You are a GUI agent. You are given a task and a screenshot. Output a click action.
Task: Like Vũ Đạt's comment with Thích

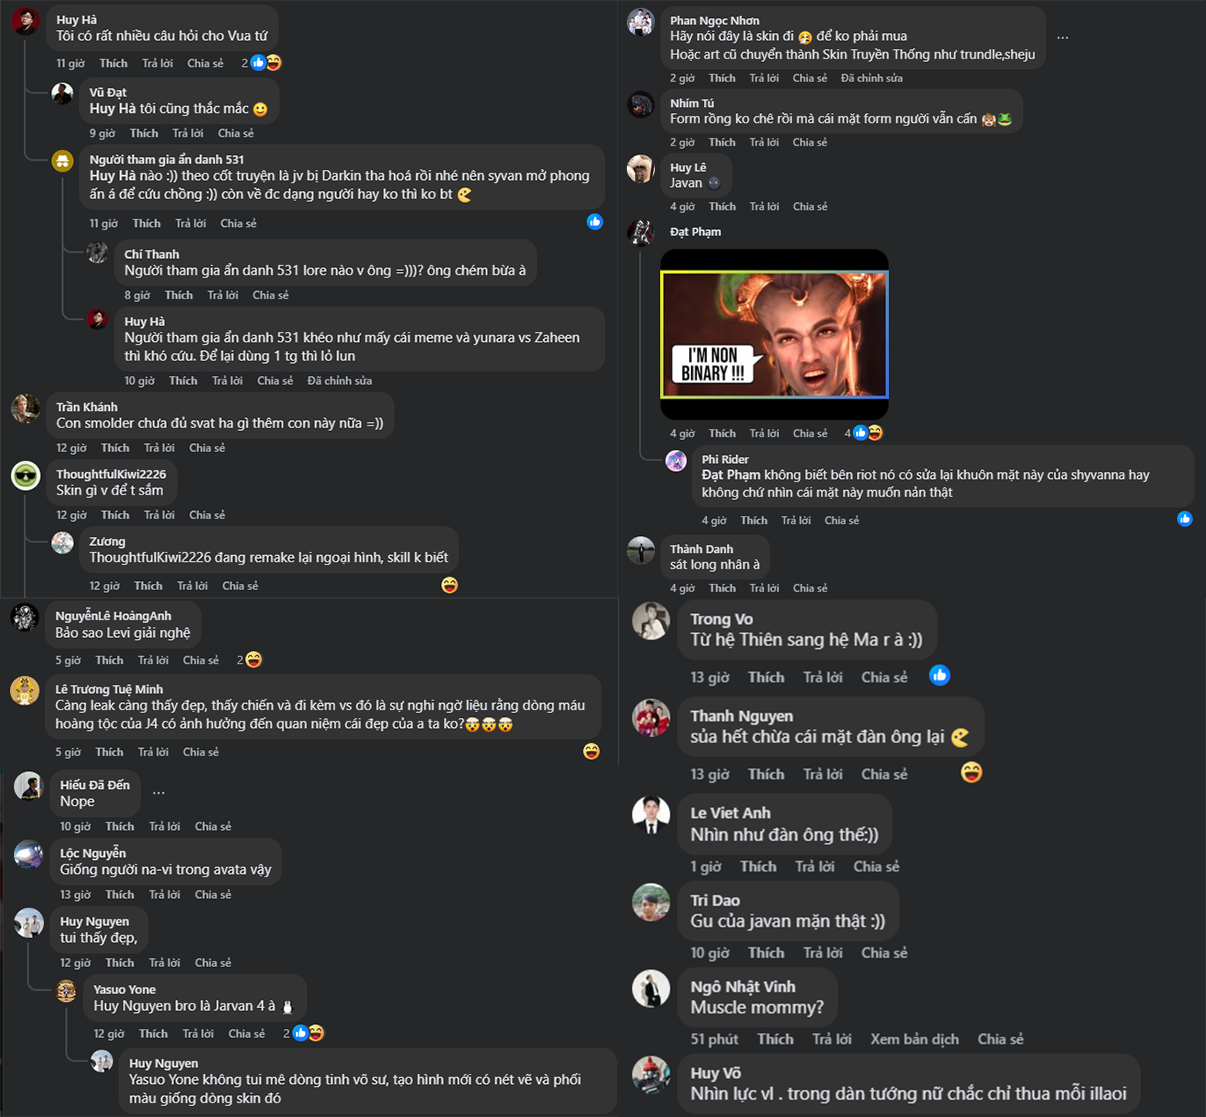pos(144,133)
